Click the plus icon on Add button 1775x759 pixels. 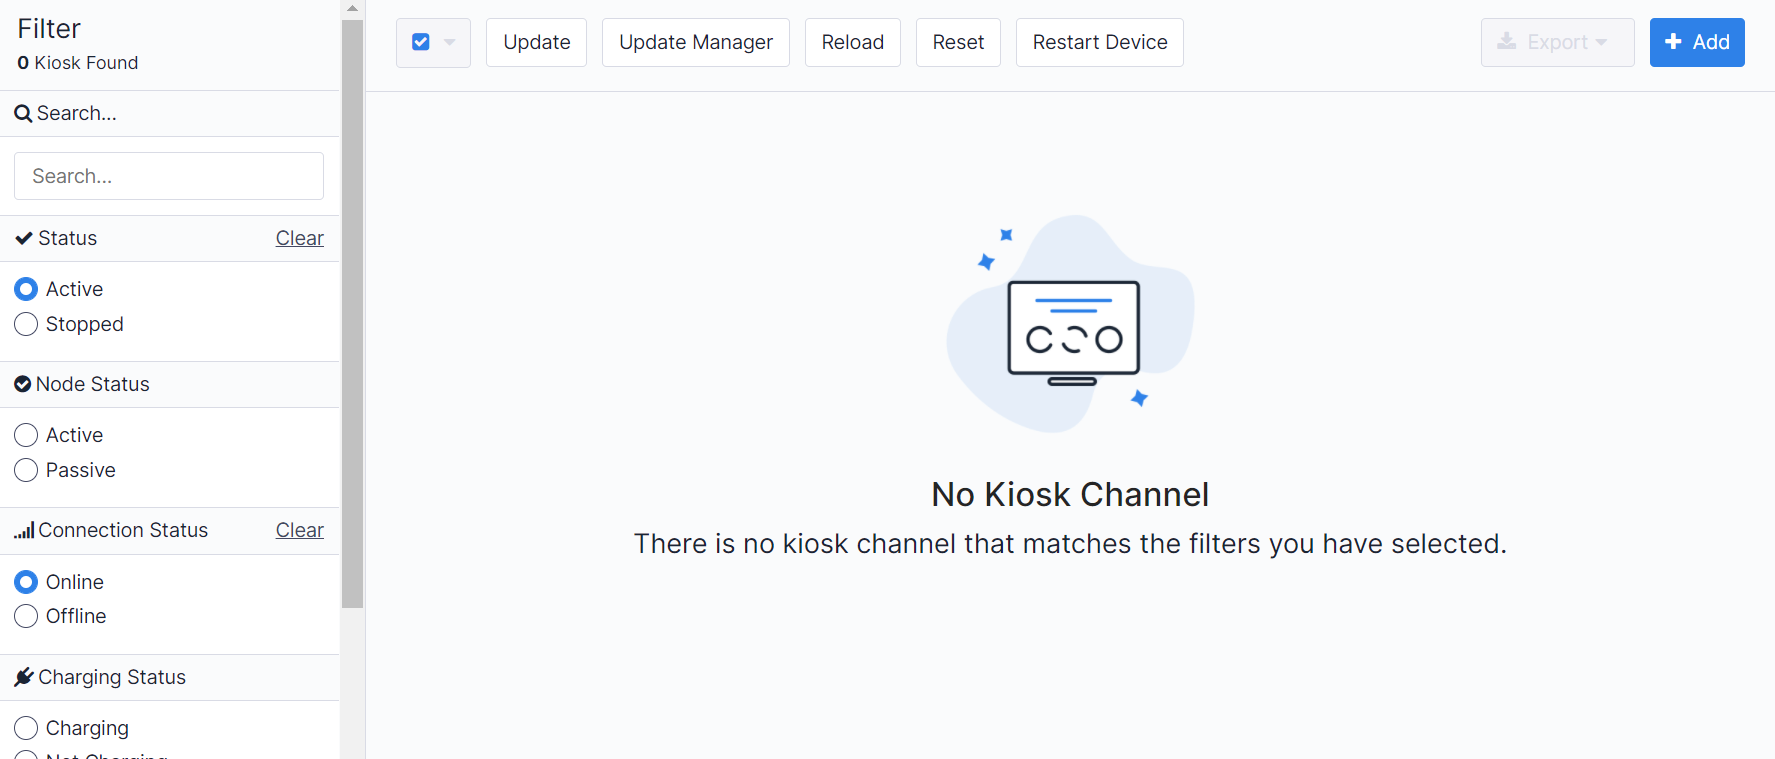(x=1673, y=42)
